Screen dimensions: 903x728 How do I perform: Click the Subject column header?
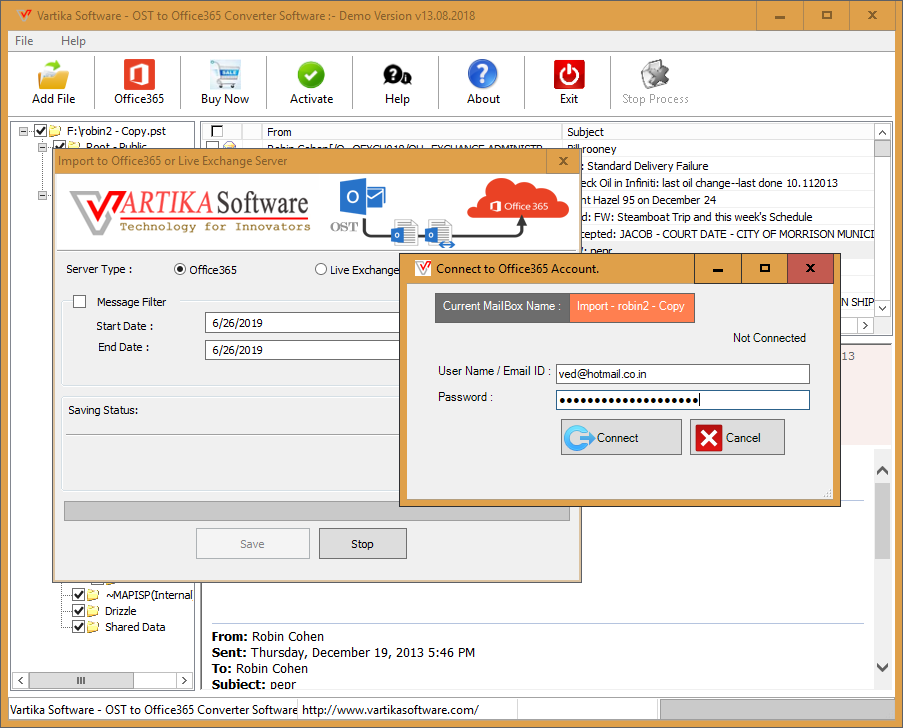(718, 132)
